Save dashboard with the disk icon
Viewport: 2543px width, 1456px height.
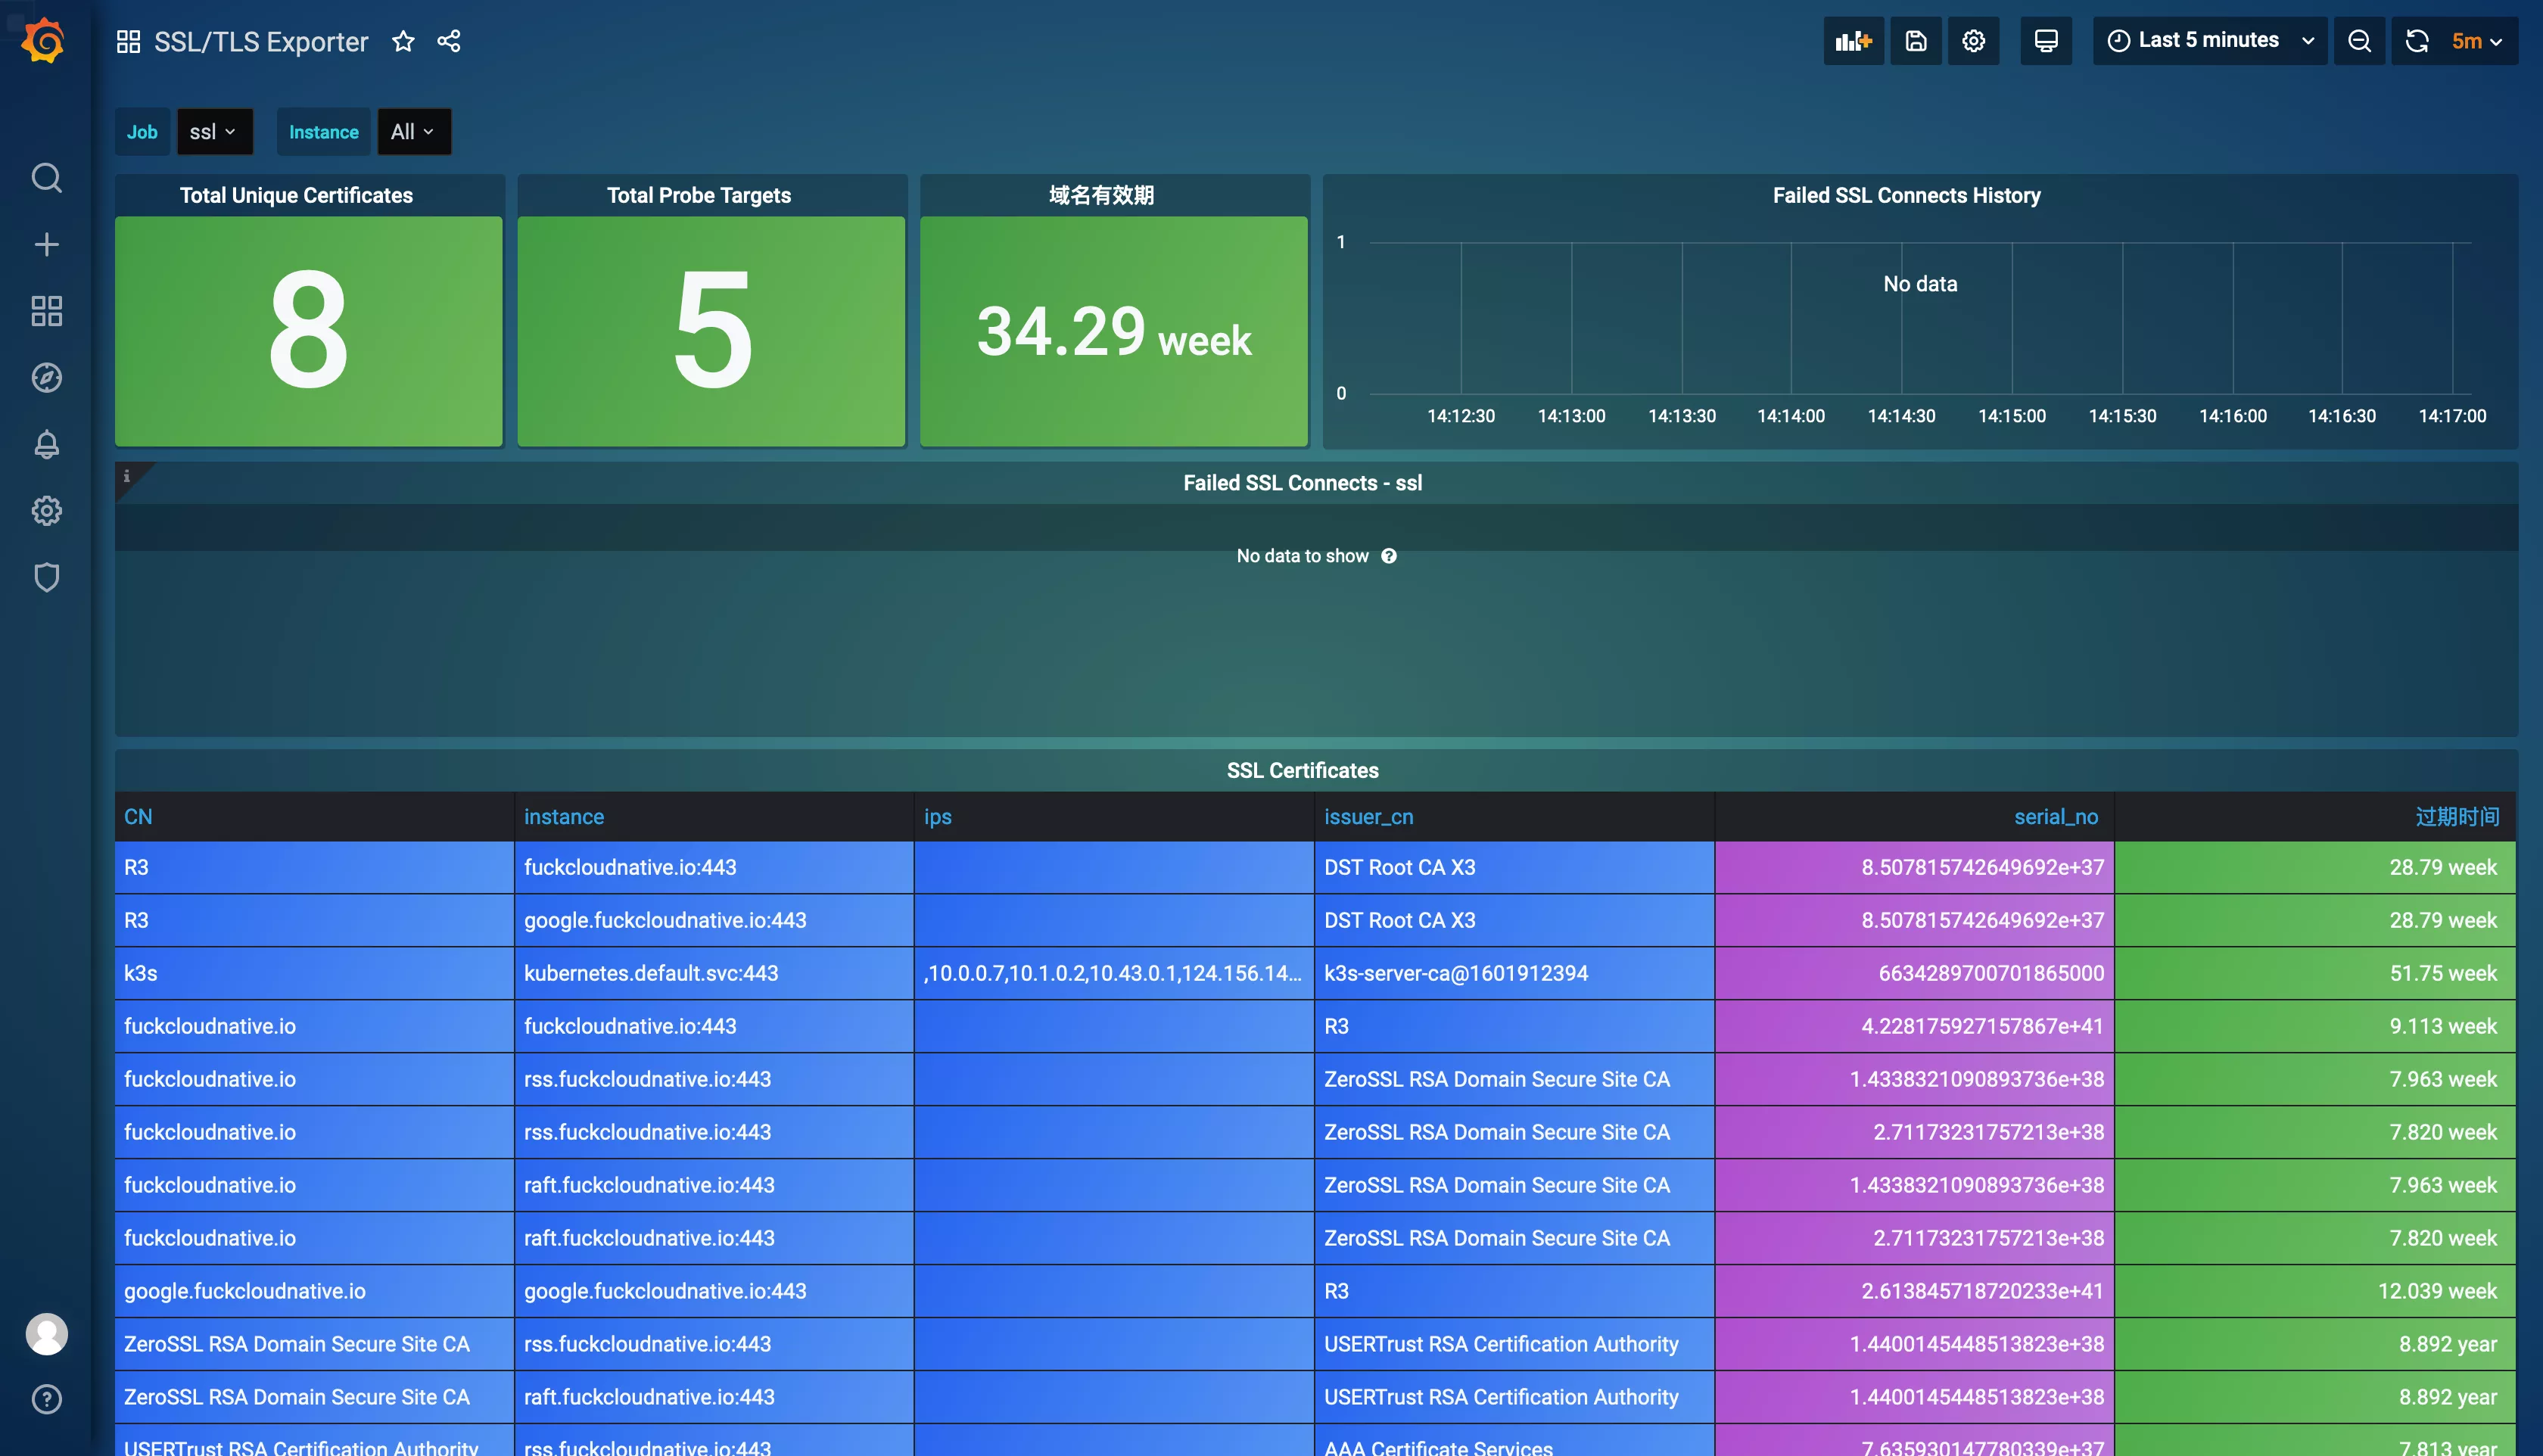pyautogui.click(x=1915, y=41)
